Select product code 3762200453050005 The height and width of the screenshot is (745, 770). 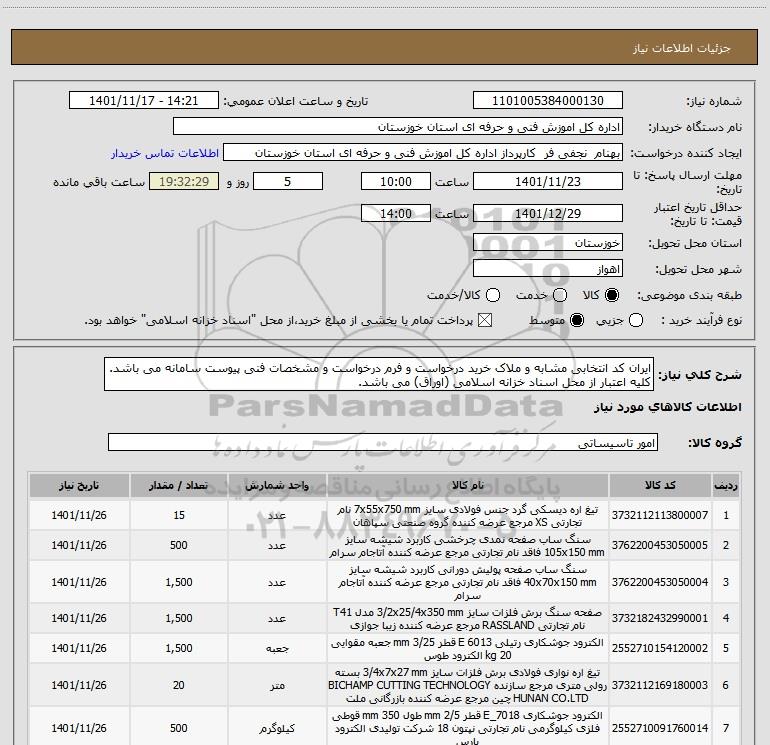(660, 545)
